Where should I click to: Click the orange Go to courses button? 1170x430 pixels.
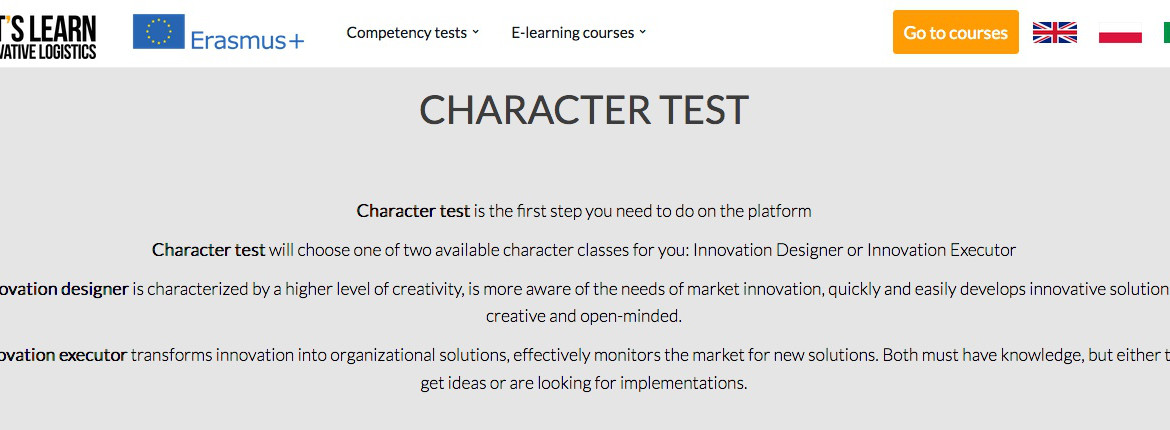coord(955,32)
